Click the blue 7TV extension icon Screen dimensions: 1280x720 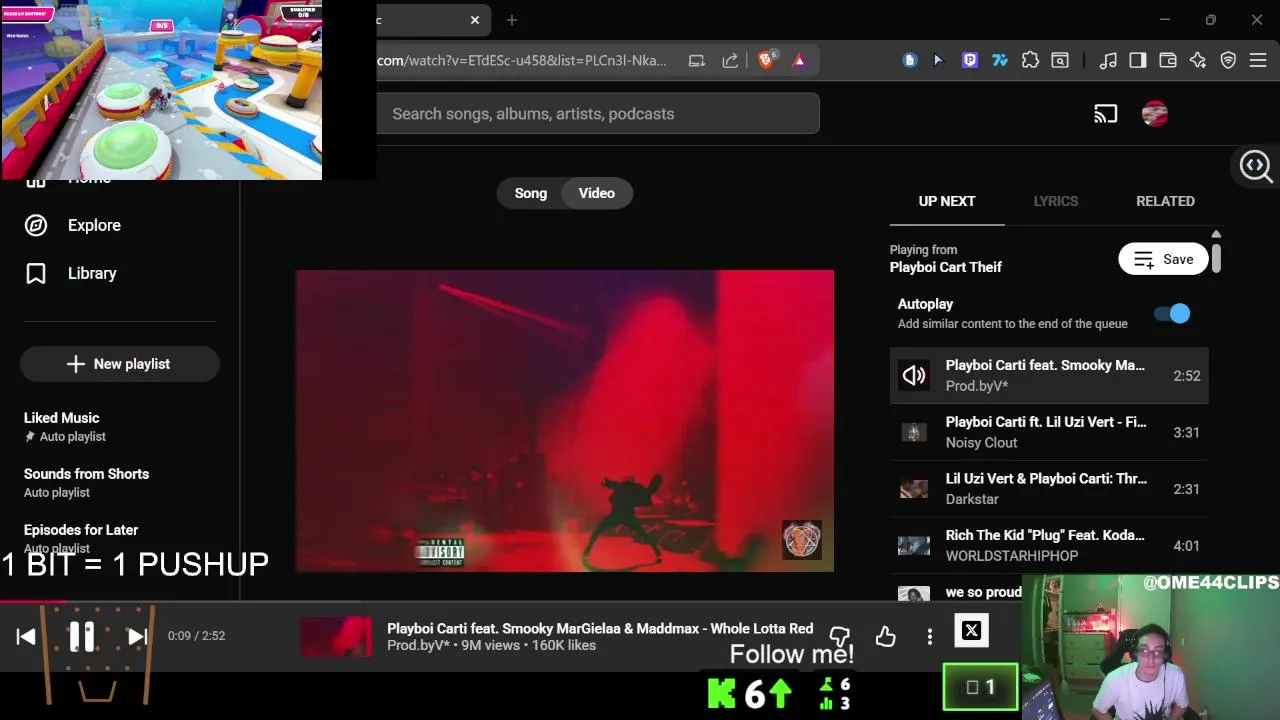point(999,60)
